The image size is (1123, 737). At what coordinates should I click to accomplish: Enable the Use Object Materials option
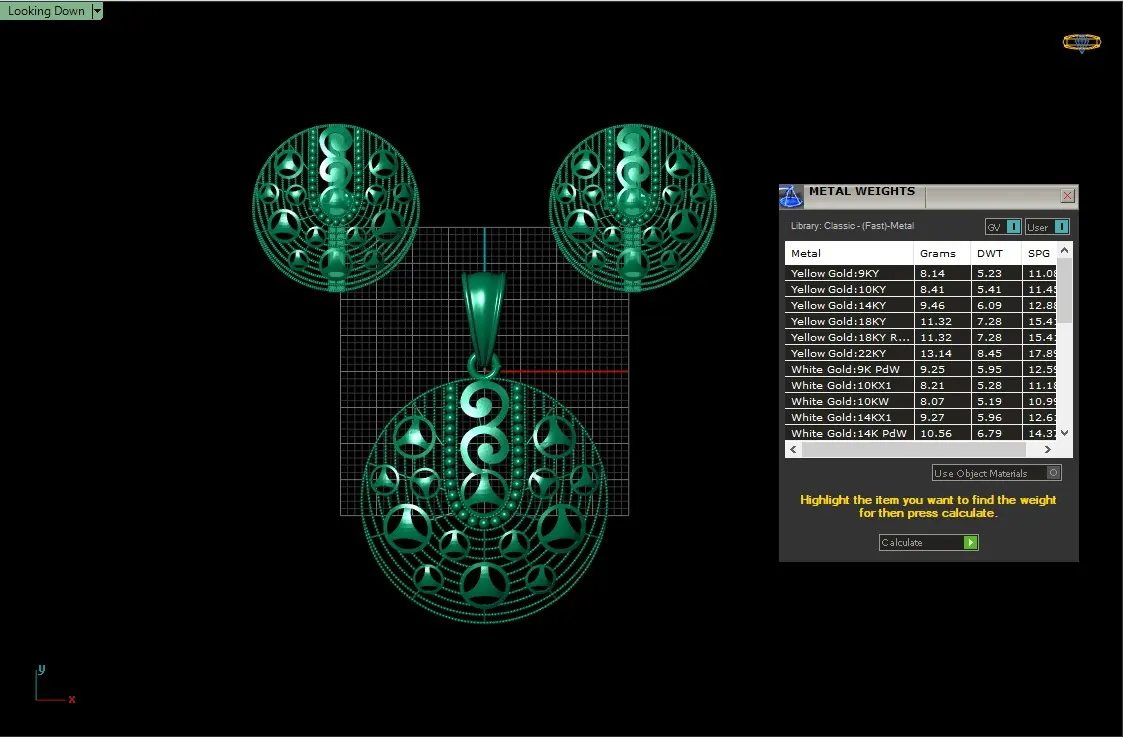point(996,473)
